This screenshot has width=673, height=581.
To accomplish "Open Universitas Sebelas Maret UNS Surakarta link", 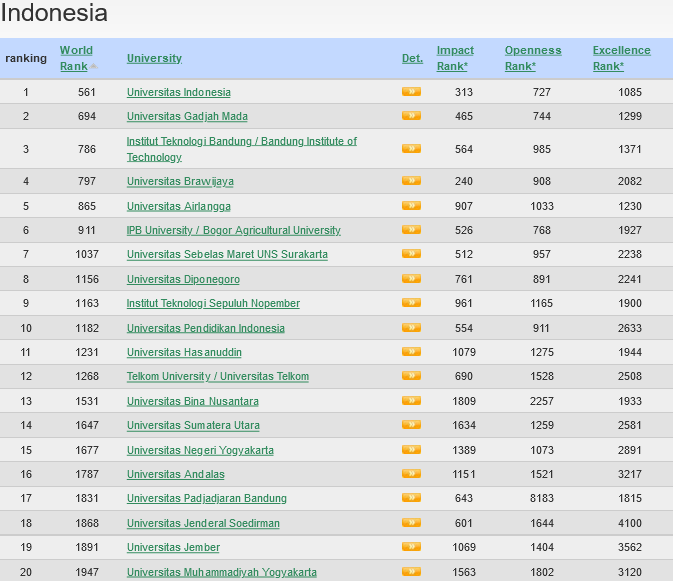I will (x=227, y=254).
